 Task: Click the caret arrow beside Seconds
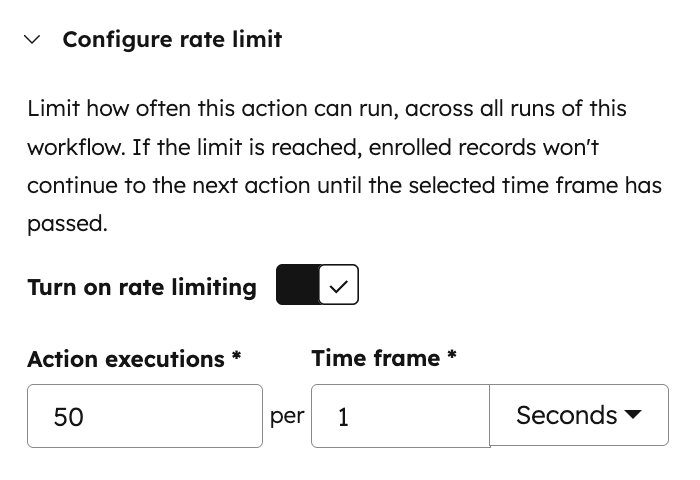click(632, 415)
